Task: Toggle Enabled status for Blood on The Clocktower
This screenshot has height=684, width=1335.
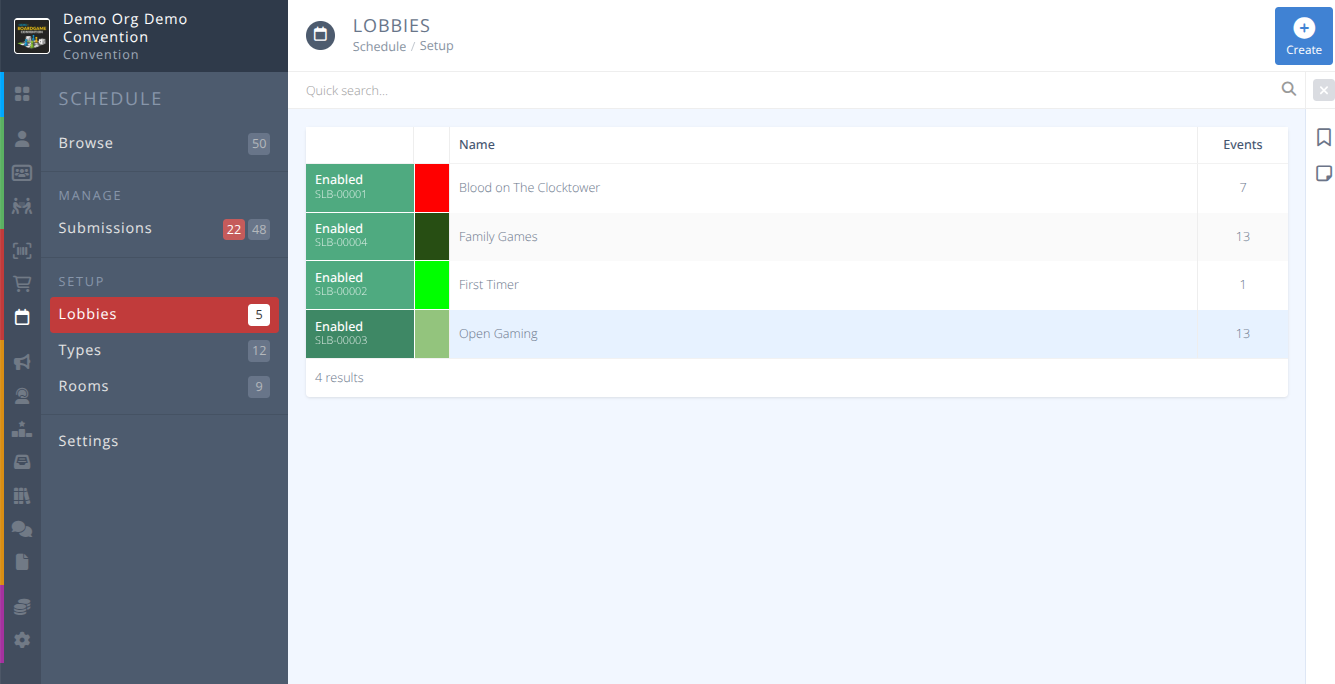Action: tap(359, 187)
